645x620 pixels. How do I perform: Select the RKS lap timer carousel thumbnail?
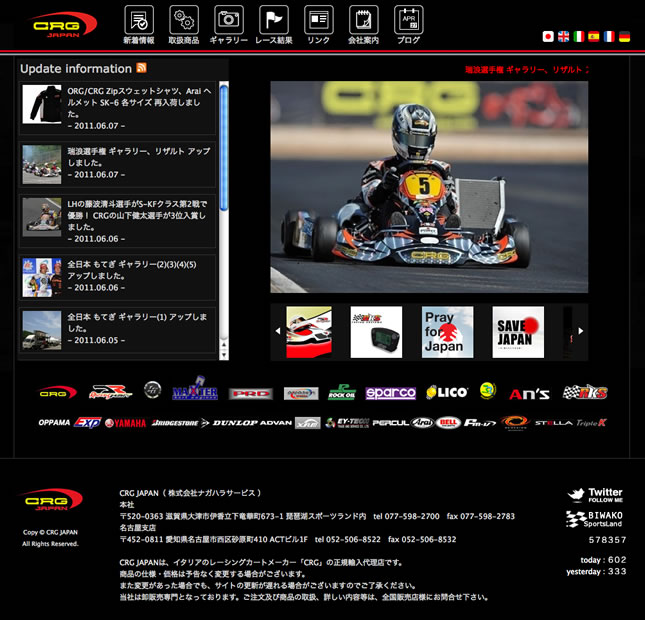point(376,332)
